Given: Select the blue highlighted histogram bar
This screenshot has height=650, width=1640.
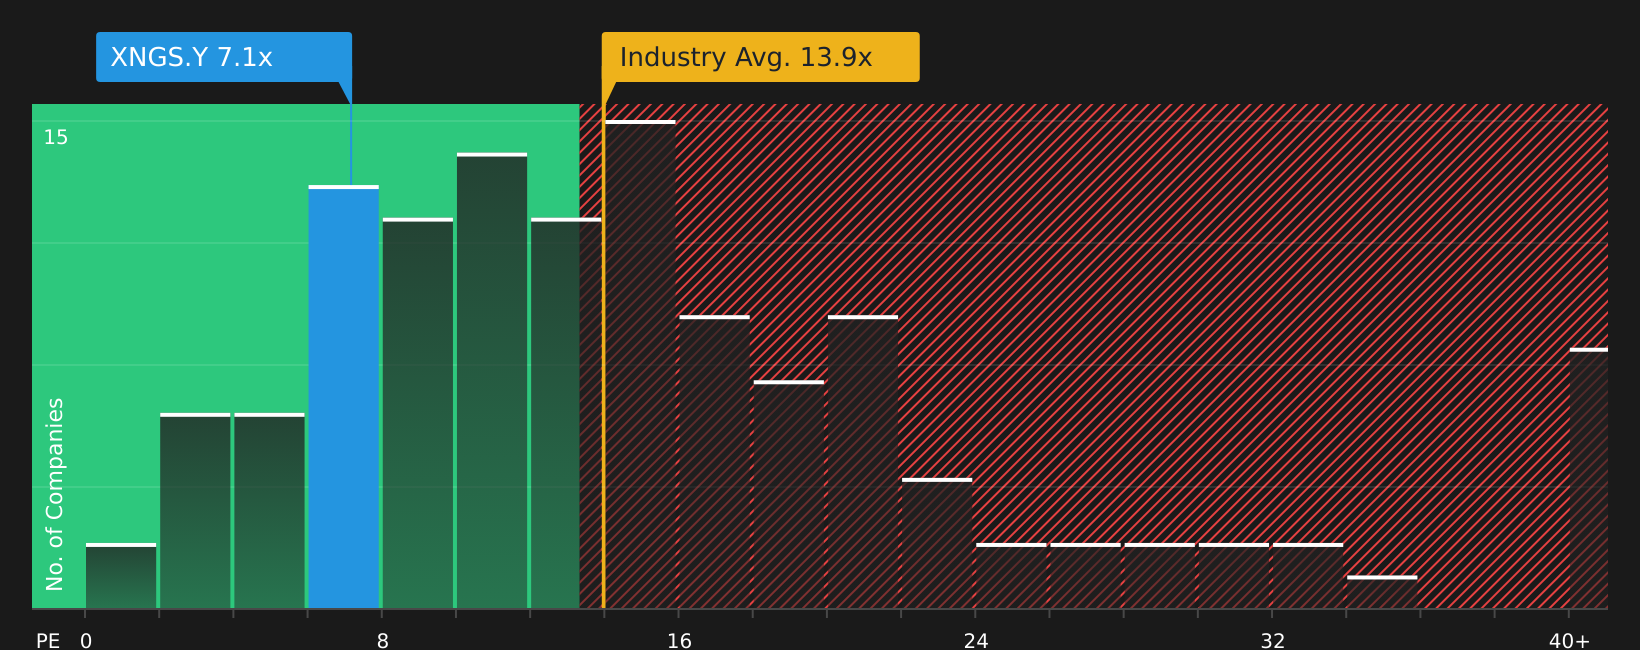Looking at the screenshot, I should pyautogui.click(x=344, y=397).
